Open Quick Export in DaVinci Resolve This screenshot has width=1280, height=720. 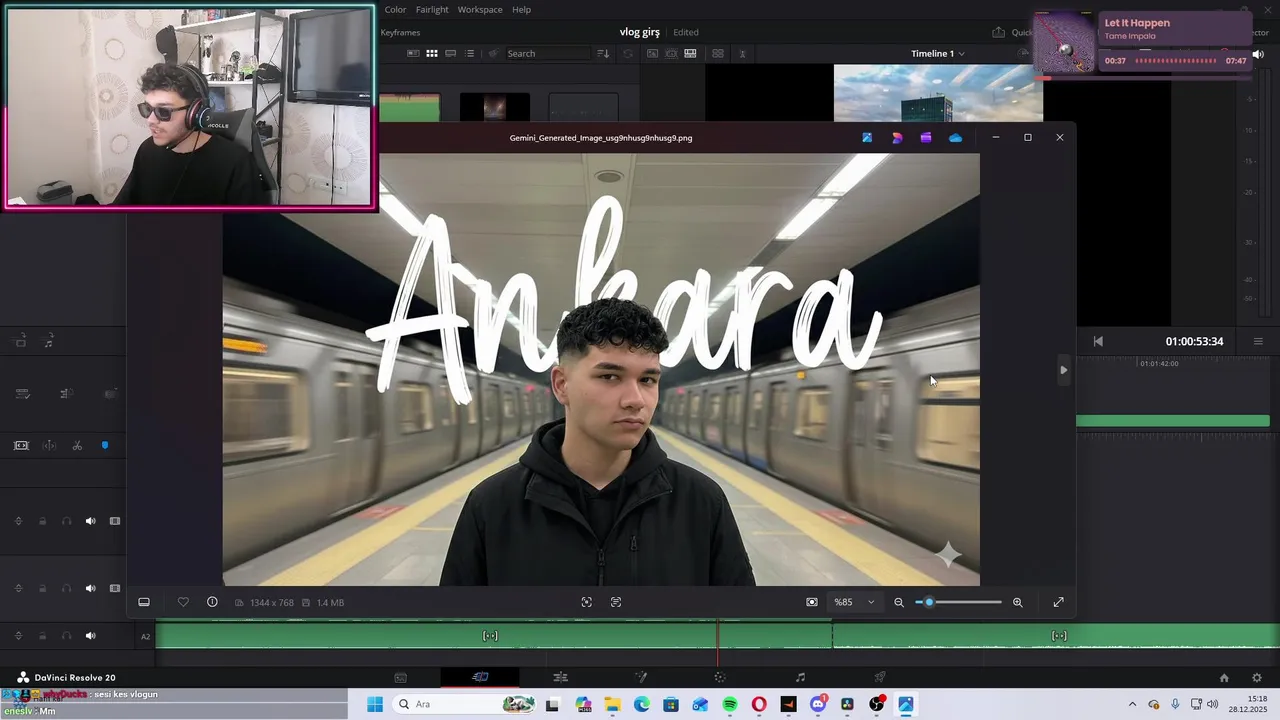1012,32
